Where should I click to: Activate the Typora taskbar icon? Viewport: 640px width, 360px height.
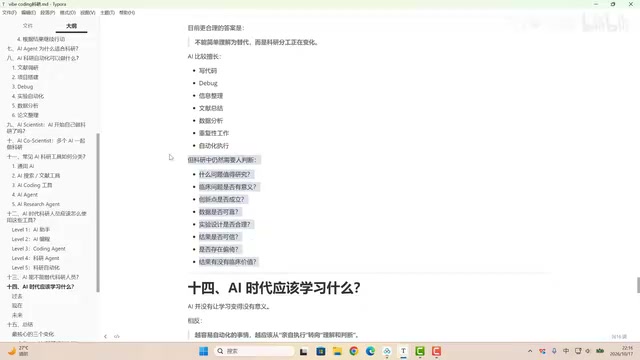pos(403,351)
